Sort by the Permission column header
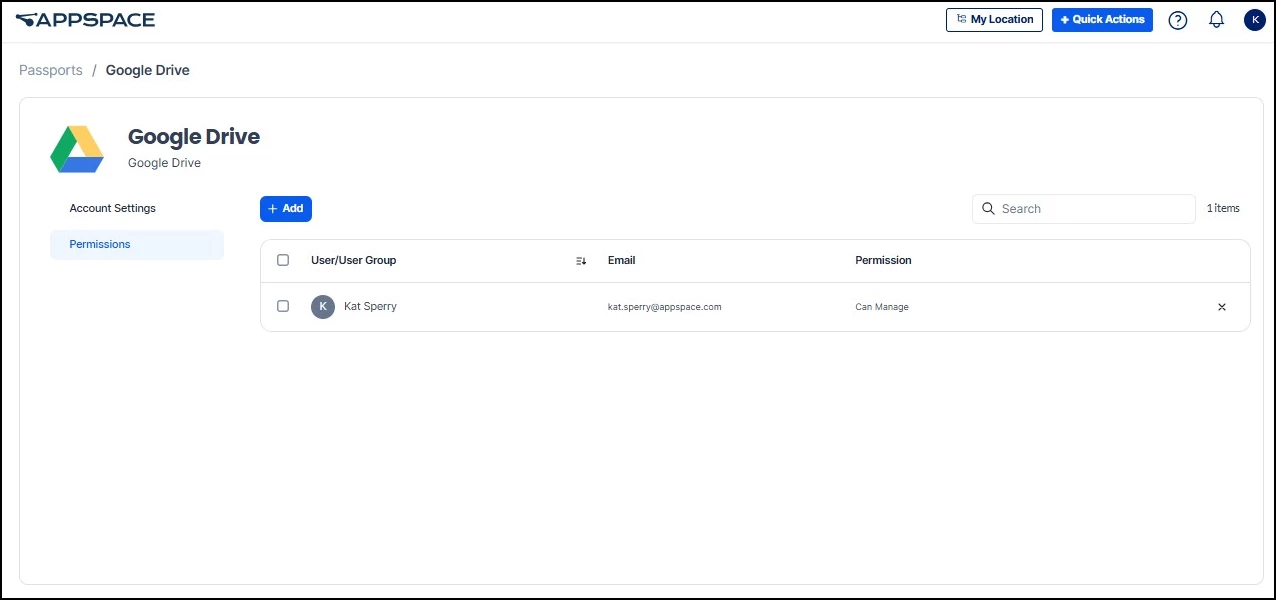1276x600 pixels. point(883,260)
